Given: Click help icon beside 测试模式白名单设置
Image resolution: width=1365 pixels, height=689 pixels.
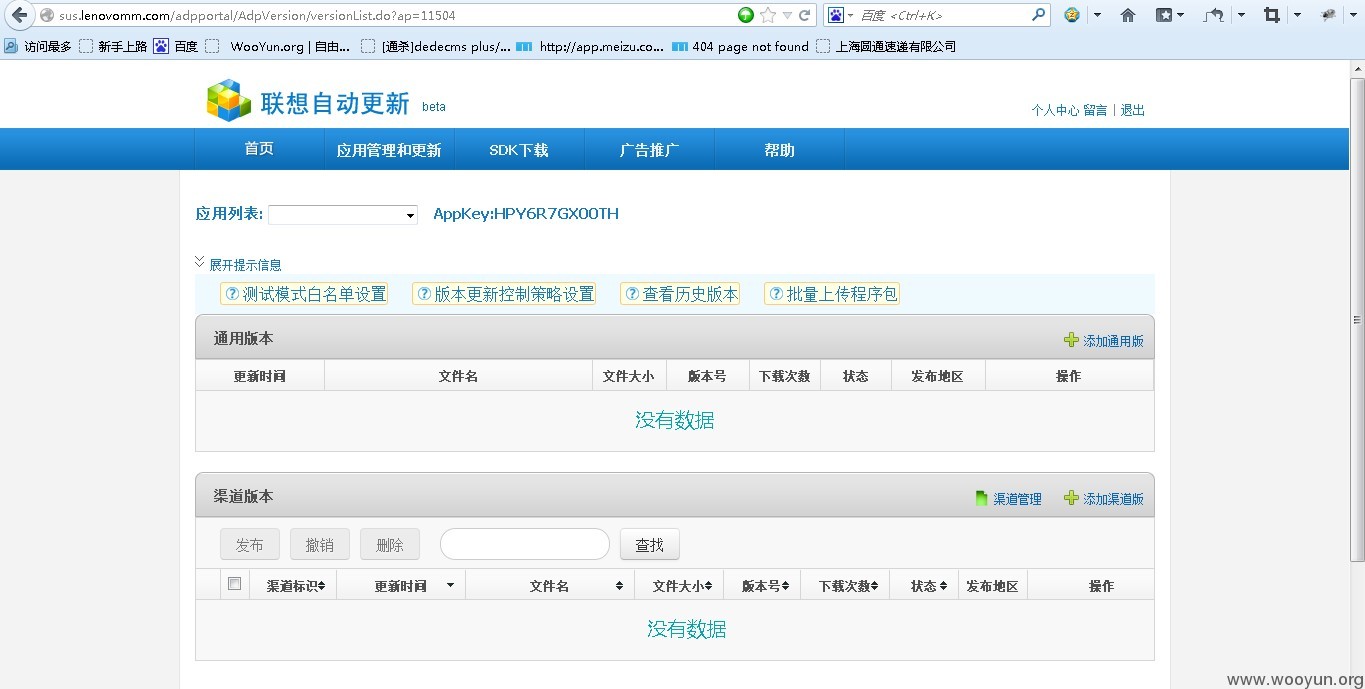Looking at the screenshot, I should 232,294.
